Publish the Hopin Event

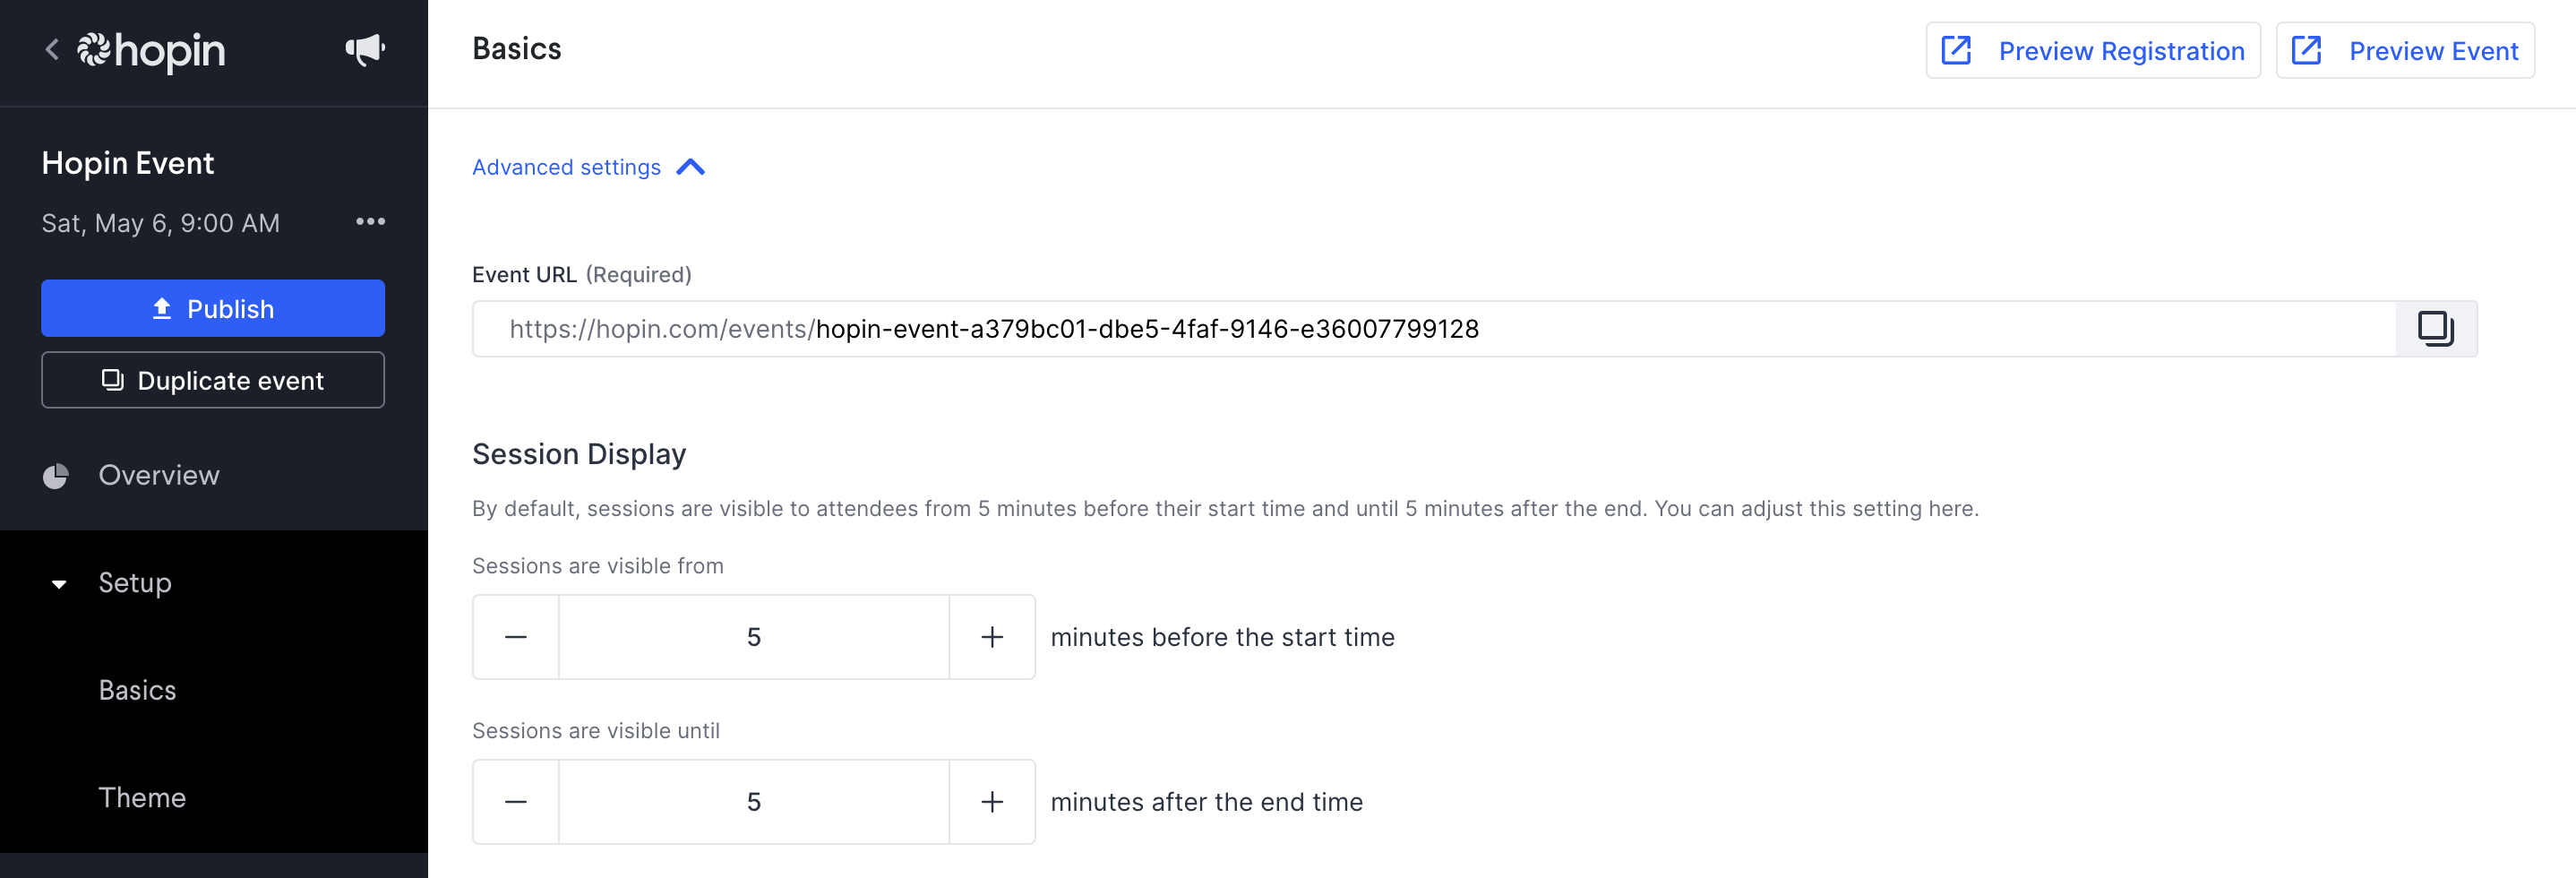(213, 309)
